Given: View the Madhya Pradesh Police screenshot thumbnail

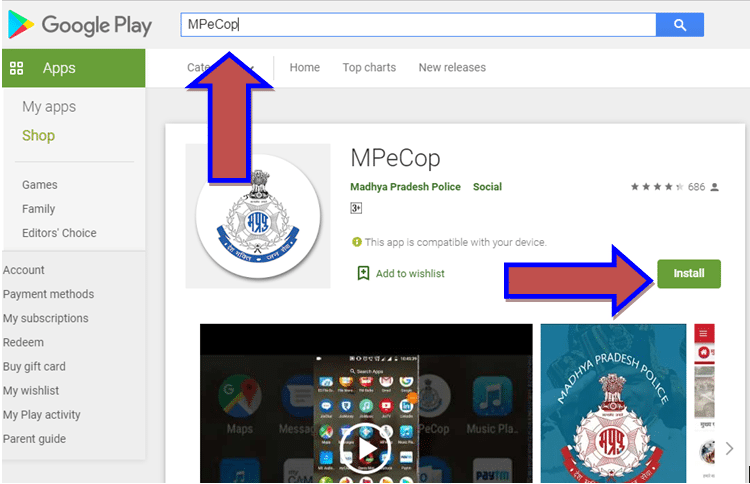Looking at the screenshot, I should pyautogui.click(x=613, y=400).
